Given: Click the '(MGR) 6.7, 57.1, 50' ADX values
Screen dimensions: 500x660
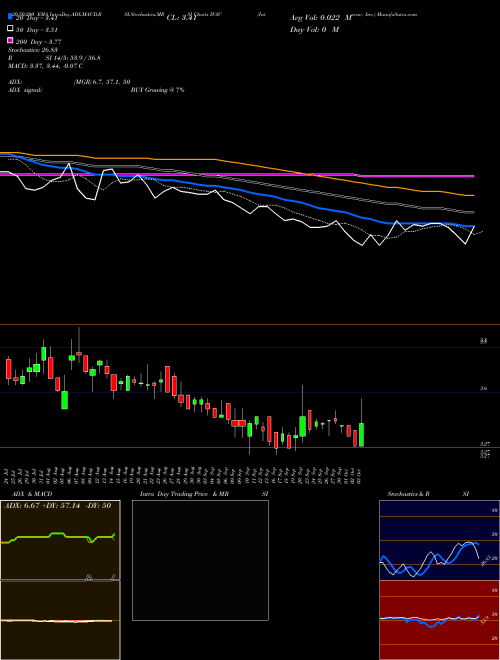Looking at the screenshot, I should 102,82.
